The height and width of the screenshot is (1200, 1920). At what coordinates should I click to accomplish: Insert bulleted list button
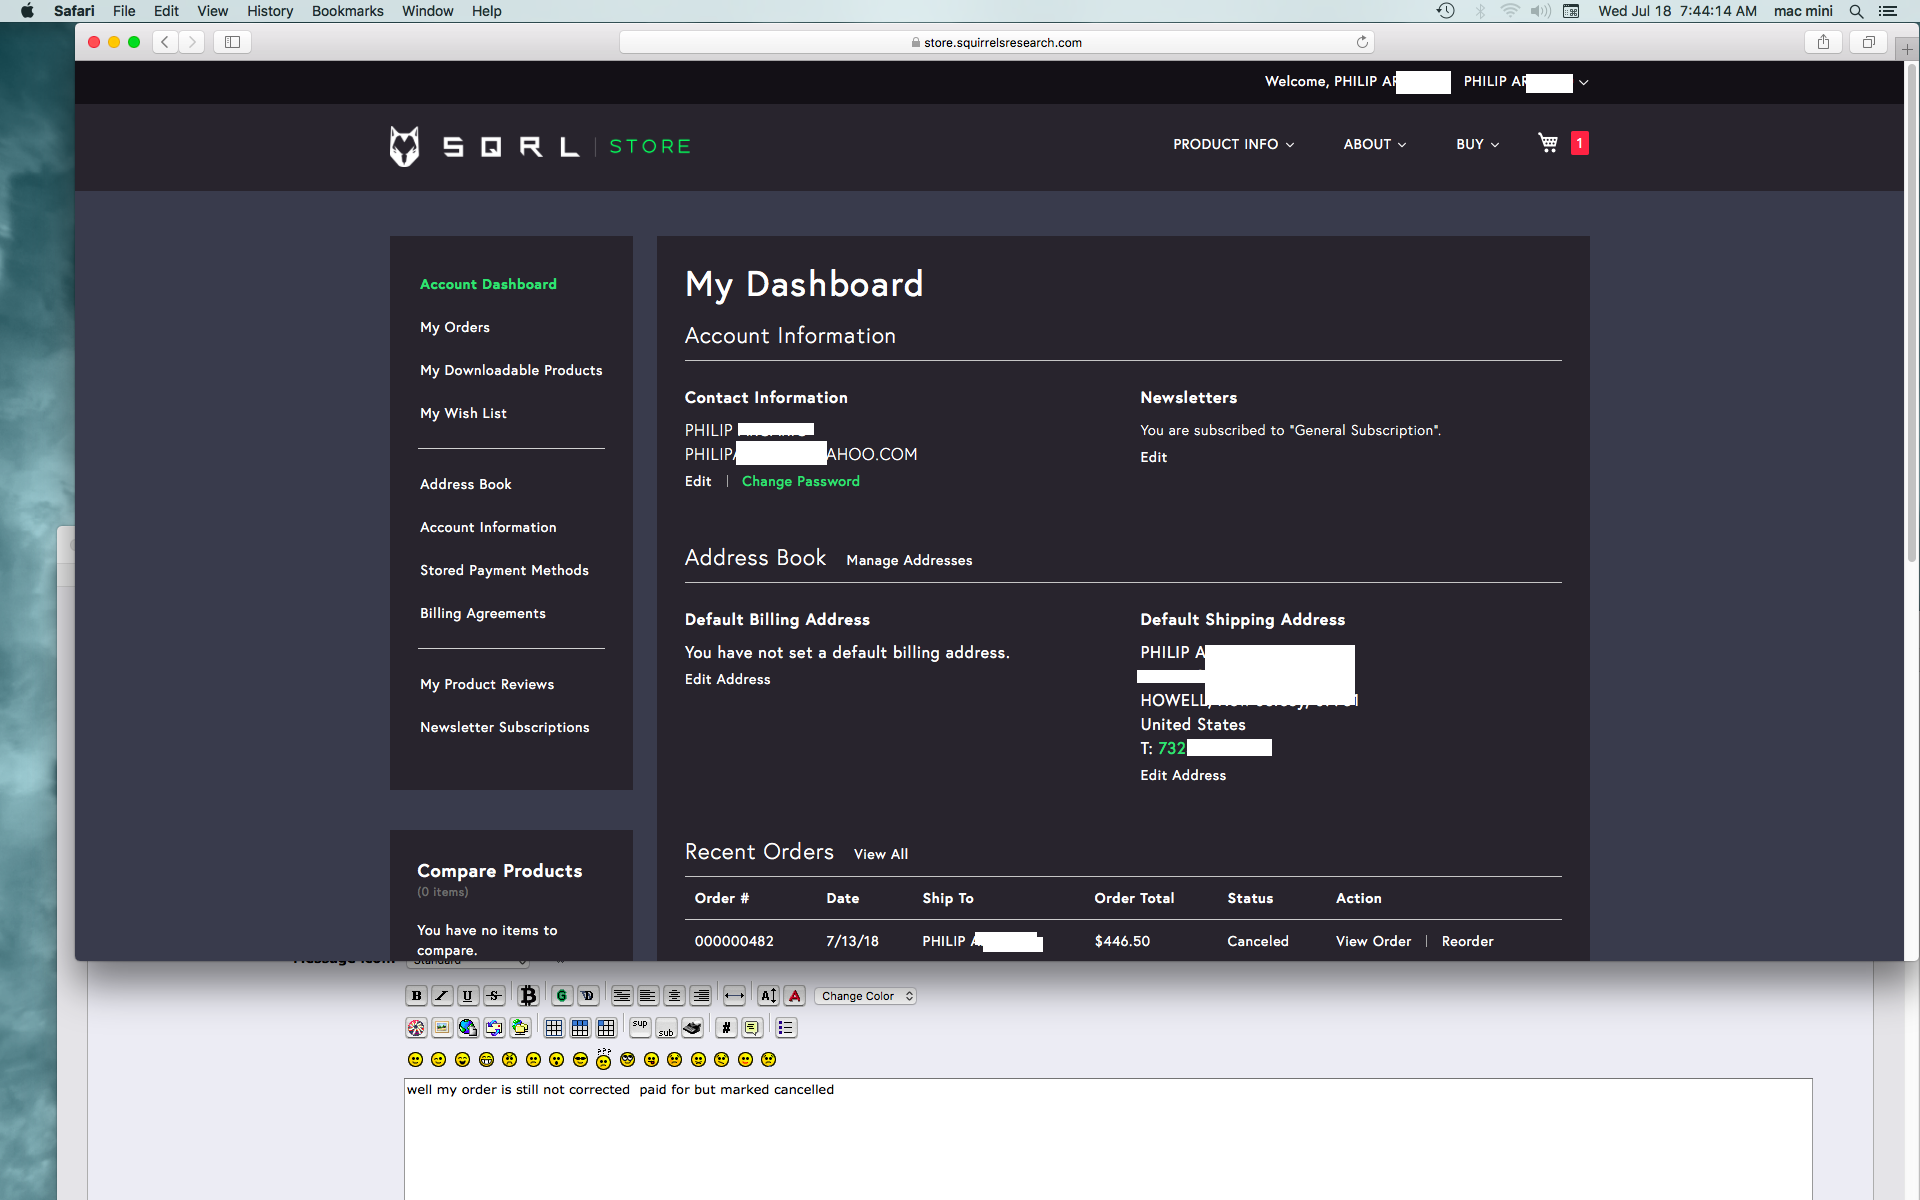tap(786, 1028)
